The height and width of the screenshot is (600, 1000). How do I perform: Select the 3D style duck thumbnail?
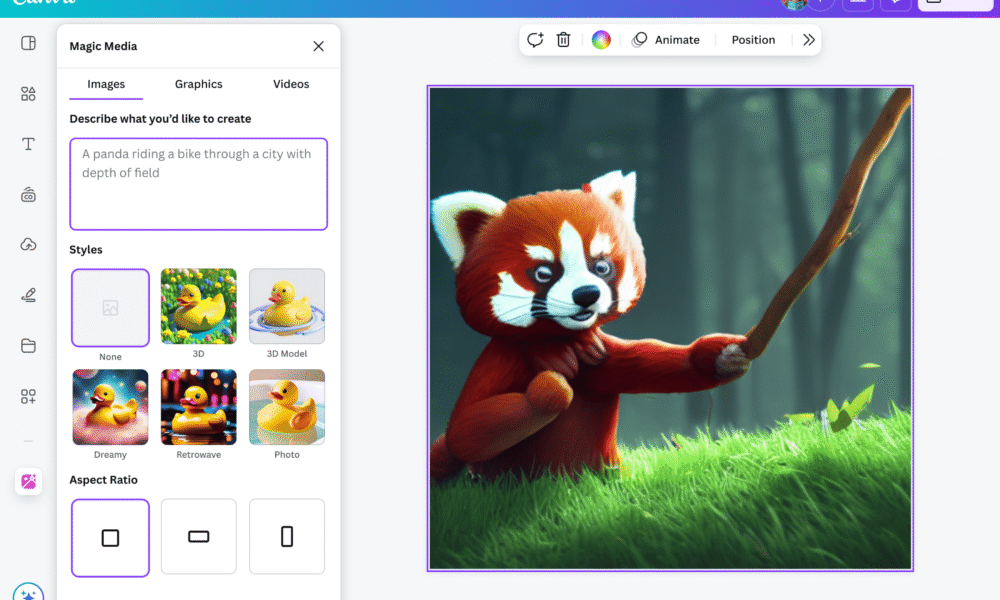[x=198, y=306]
